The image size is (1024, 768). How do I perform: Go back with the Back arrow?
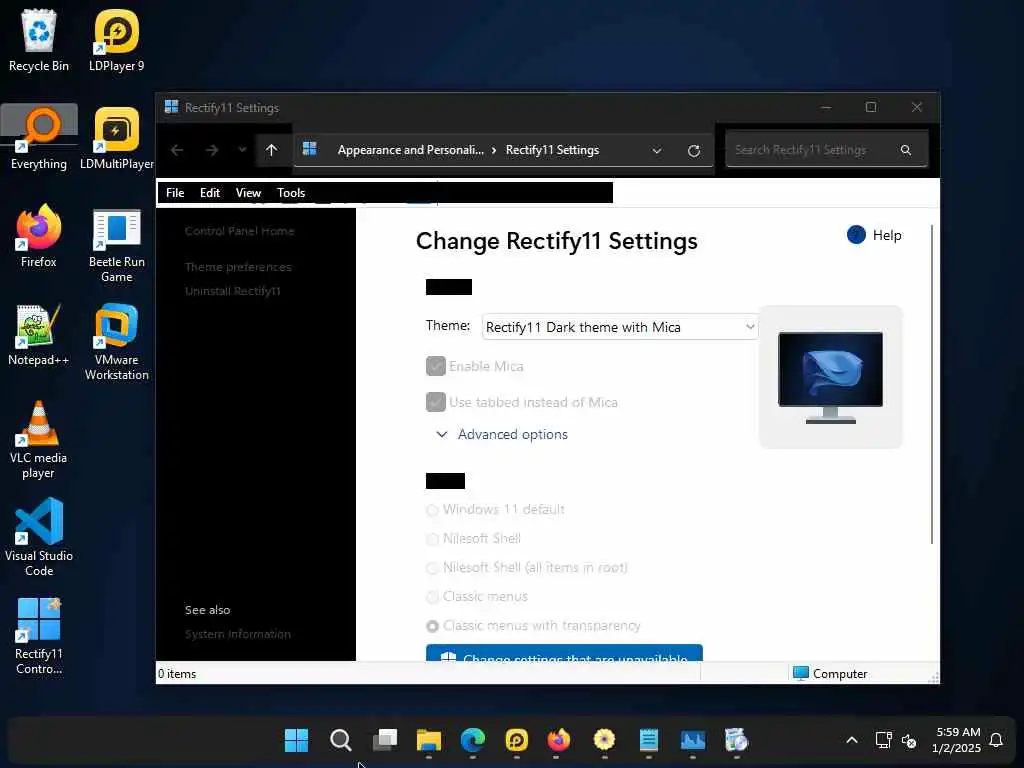coord(177,150)
